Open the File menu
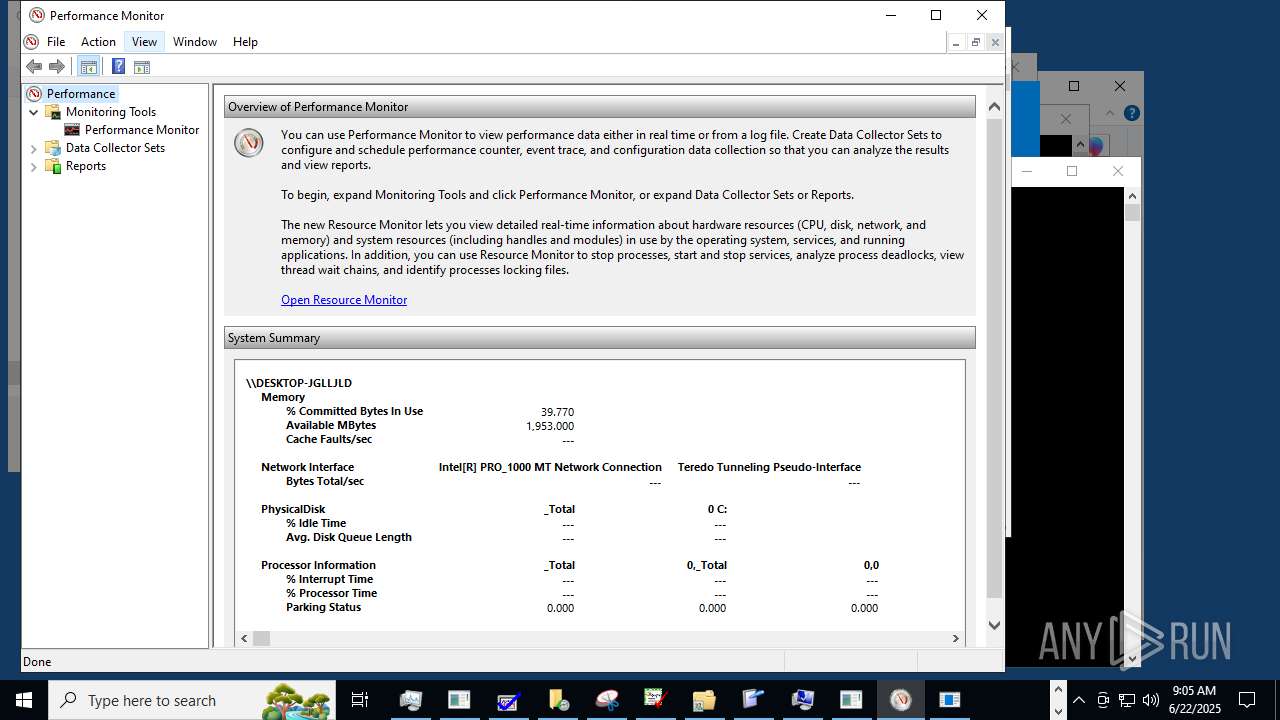The width and height of the screenshot is (1280, 720). [56, 42]
